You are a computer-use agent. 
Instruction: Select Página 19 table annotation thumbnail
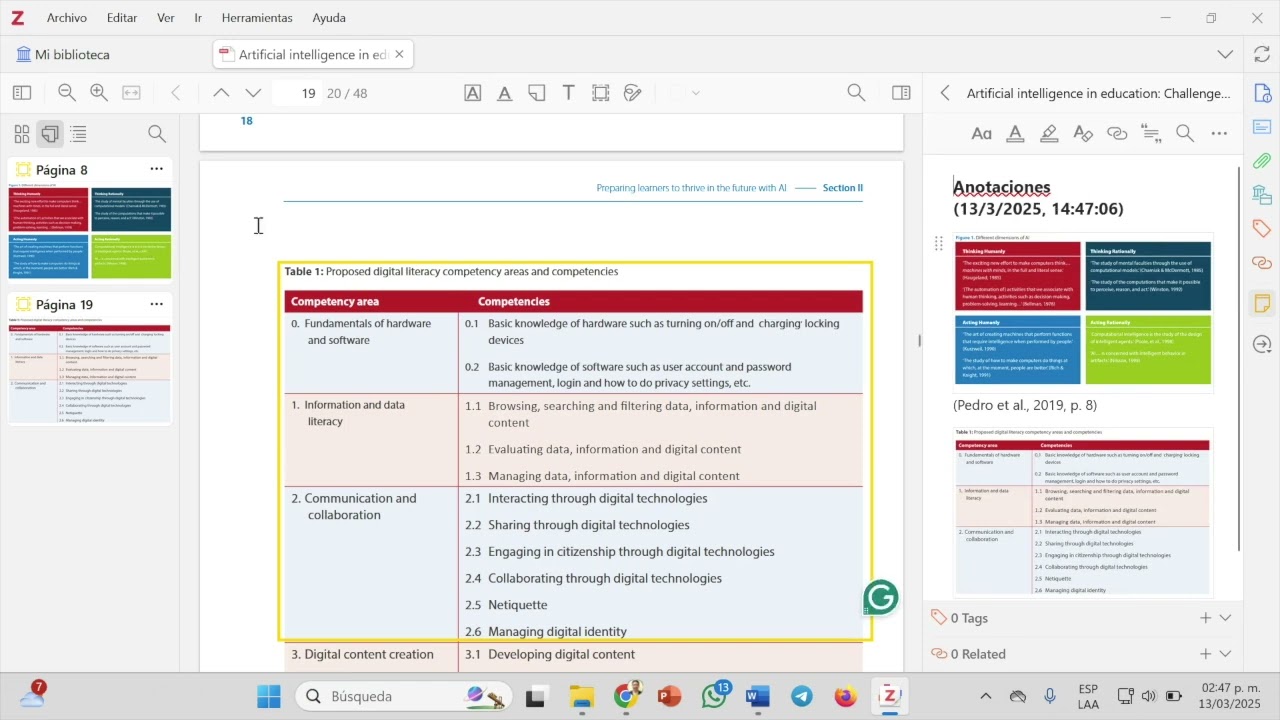[x=90, y=372]
